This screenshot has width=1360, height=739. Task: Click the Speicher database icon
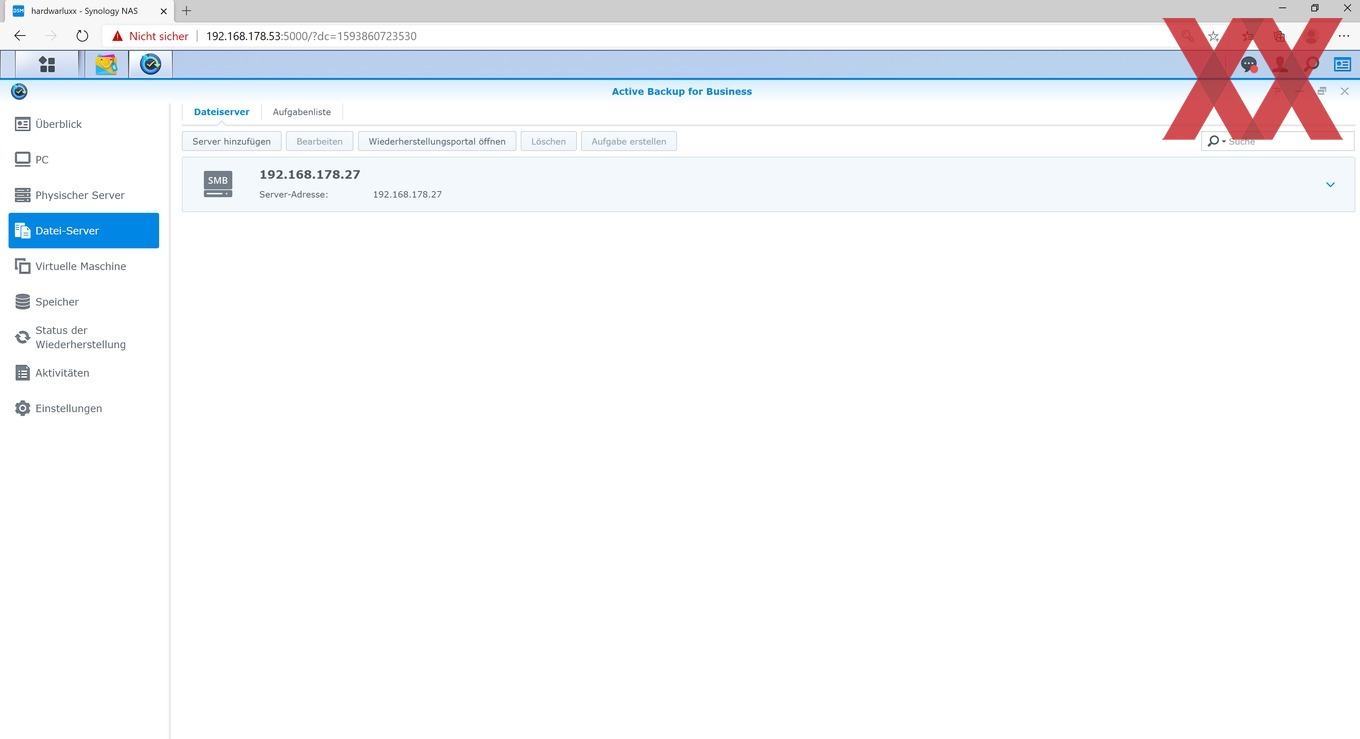pos(22,302)
